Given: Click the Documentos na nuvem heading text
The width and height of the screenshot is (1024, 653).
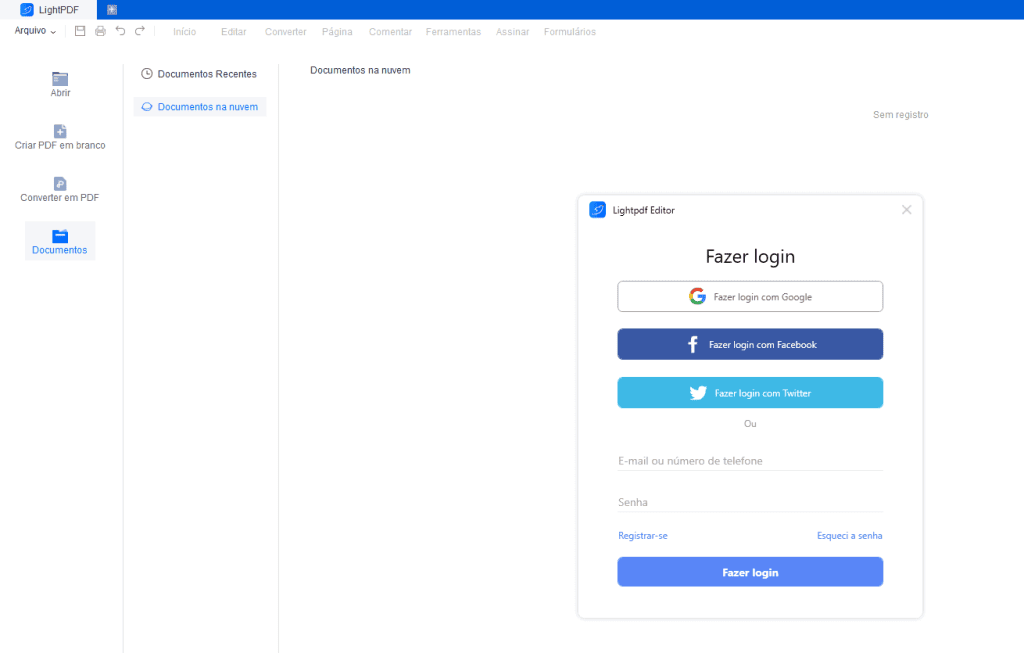Looking at the screenshot, I should click(x=360, y=70).
